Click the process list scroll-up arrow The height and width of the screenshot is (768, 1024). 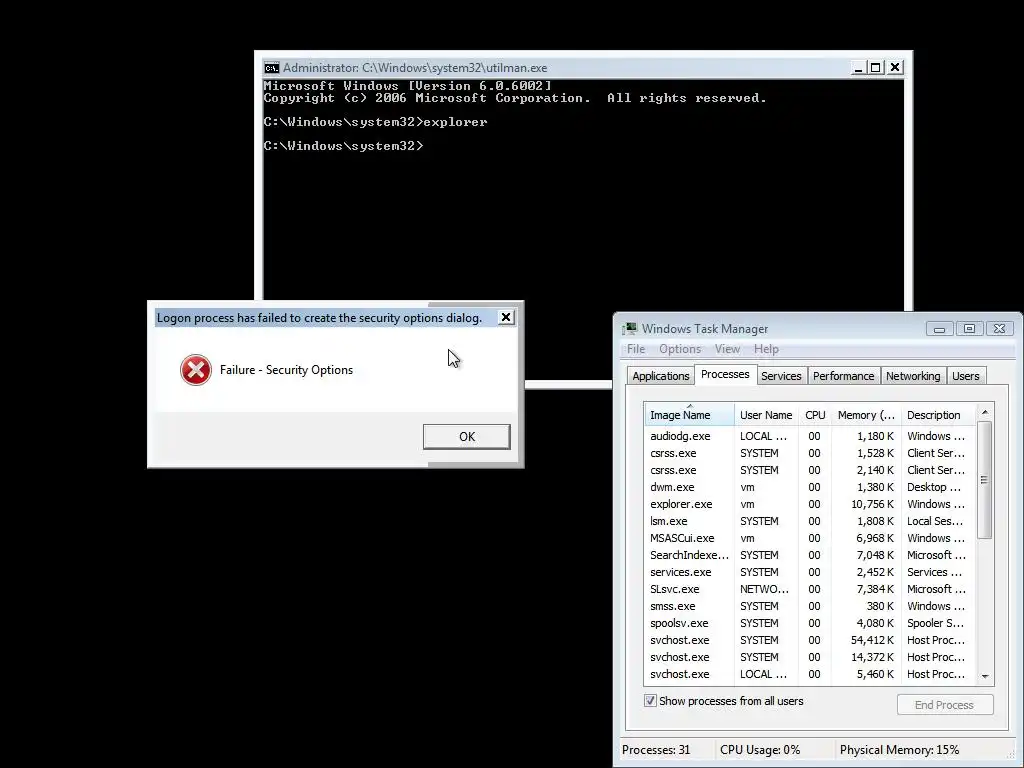point(985,412)
